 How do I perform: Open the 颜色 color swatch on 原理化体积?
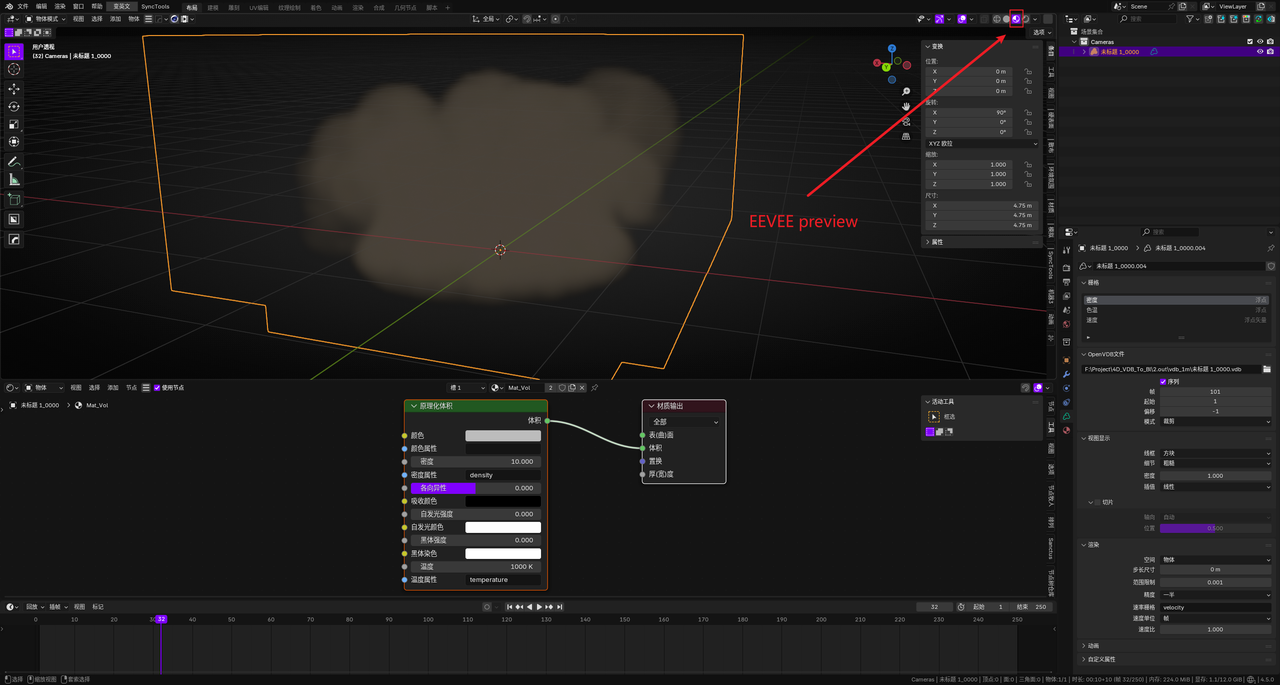point(503,436)
